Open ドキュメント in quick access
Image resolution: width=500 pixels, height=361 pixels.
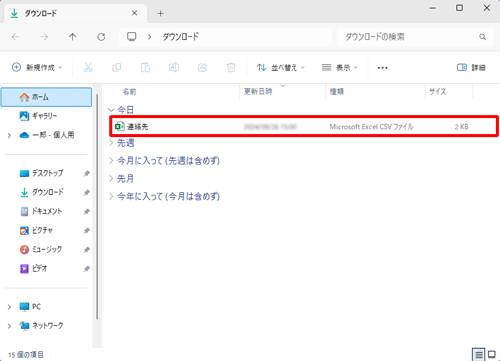coord(41,211)
